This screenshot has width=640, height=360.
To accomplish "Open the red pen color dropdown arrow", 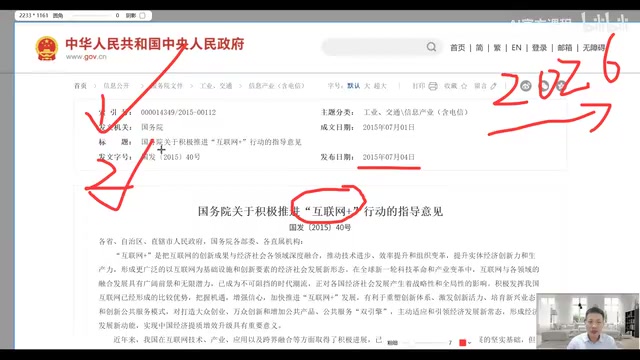I will [469, 343].
